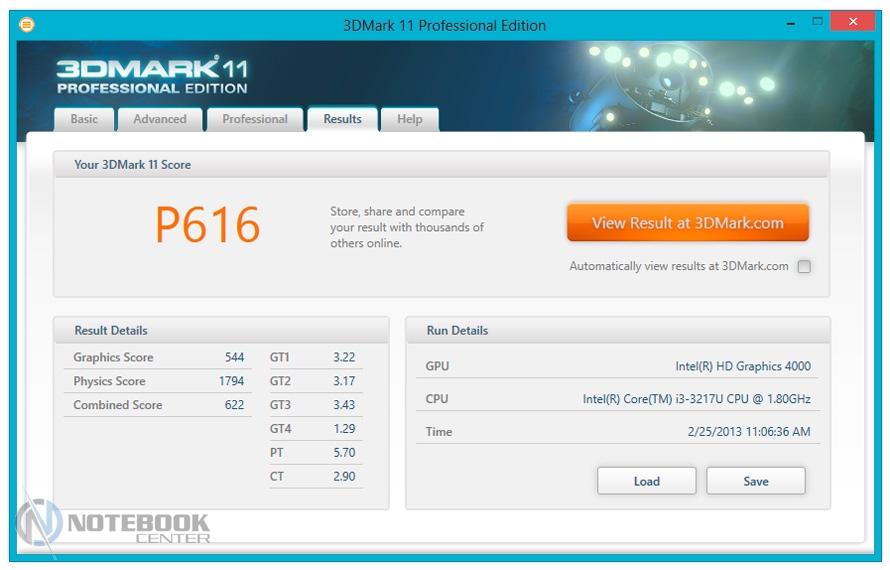The height and width of the screenshot is (570, 890).
Task: Select the GT3 result 3.43
Action: (x=344, y=405)
